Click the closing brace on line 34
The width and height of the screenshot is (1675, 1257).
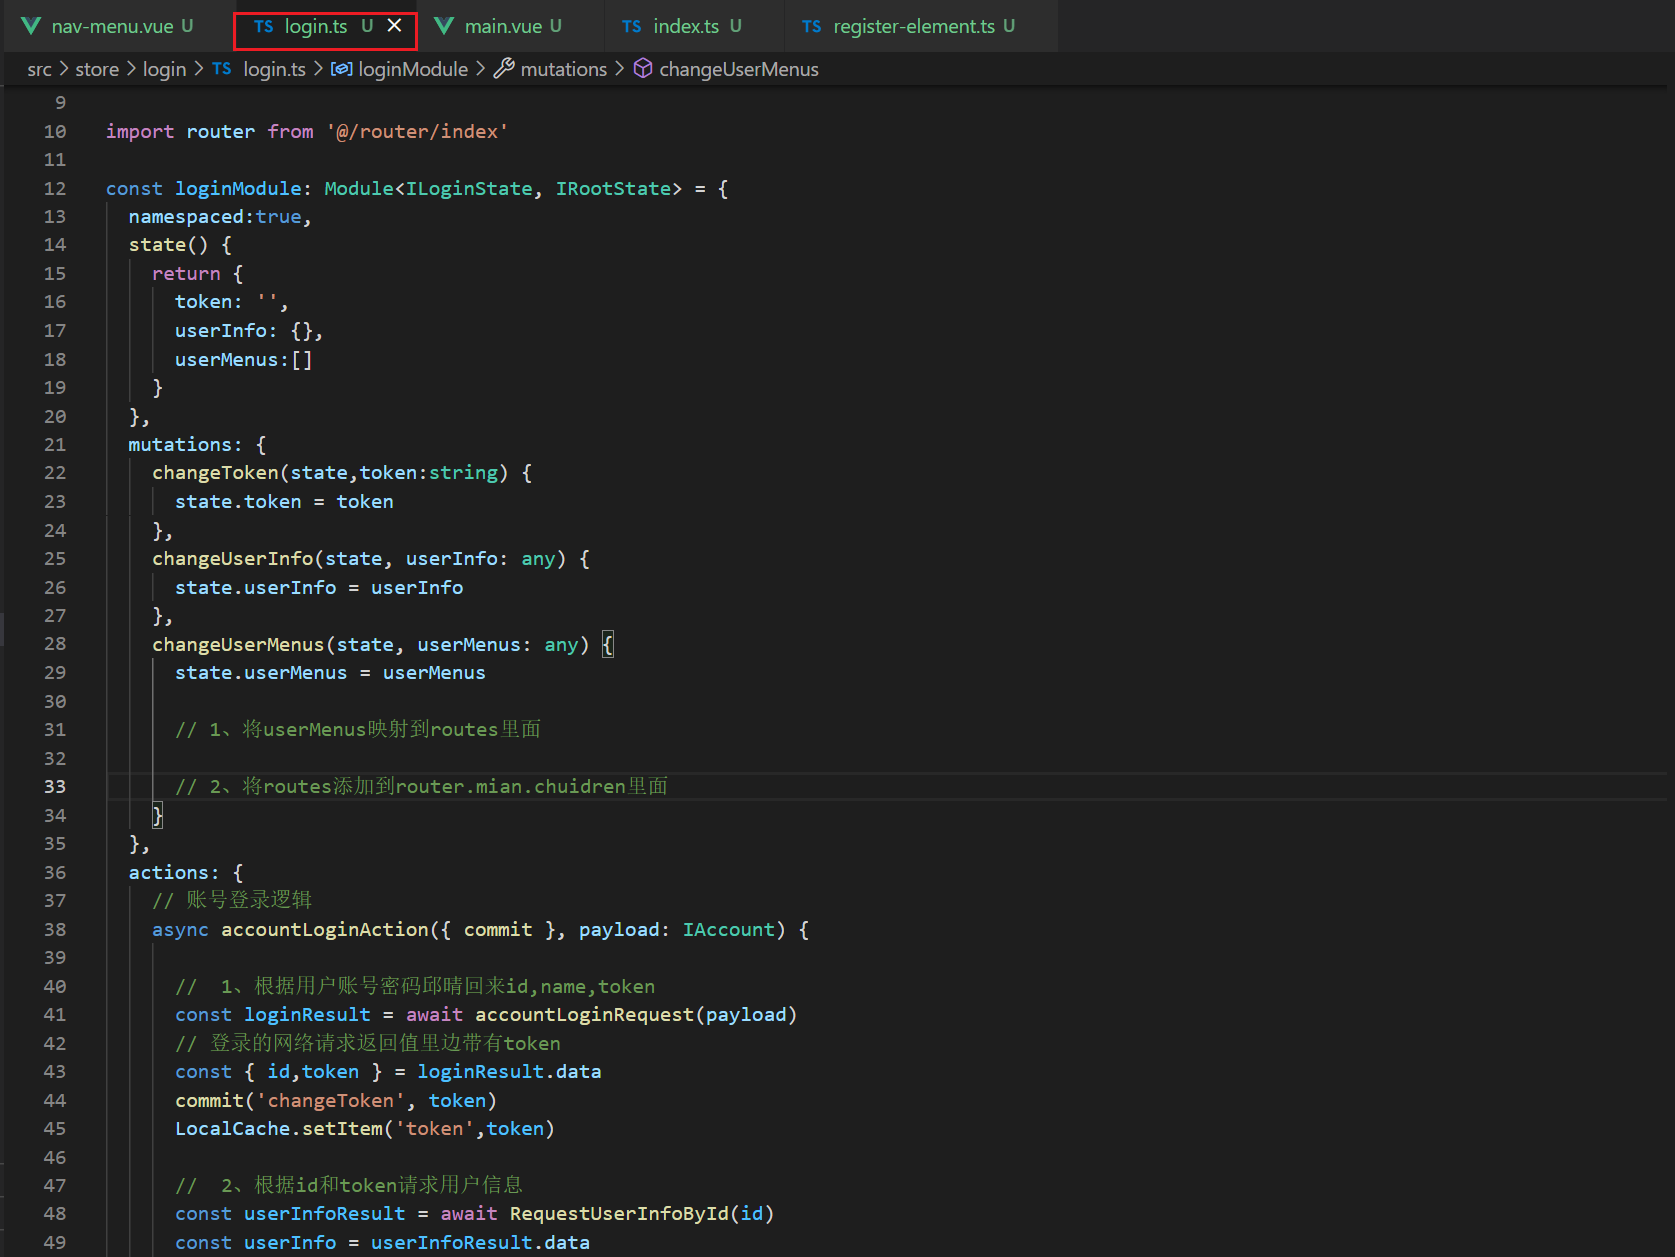tap(157, 816)
